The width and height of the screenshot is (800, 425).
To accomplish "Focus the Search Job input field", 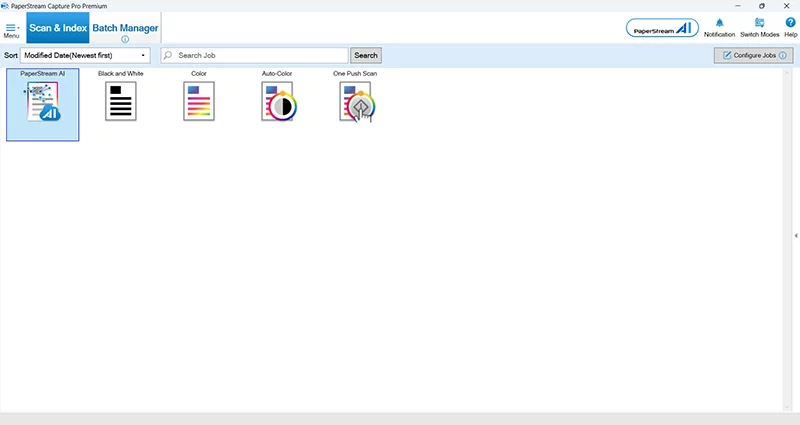I will (260, 56).
